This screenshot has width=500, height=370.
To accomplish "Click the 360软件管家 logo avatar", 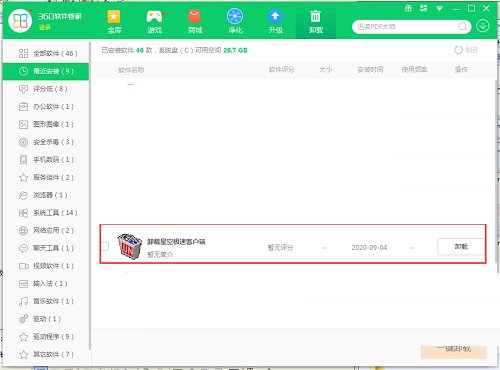I will [20, 21].
